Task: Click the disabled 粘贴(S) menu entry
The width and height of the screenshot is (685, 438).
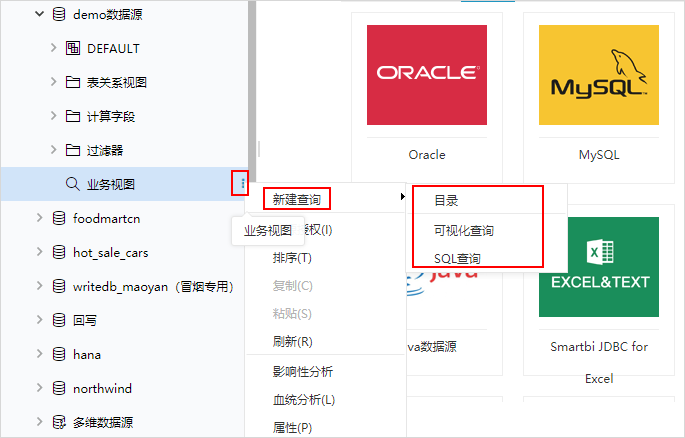Action: 292,314
